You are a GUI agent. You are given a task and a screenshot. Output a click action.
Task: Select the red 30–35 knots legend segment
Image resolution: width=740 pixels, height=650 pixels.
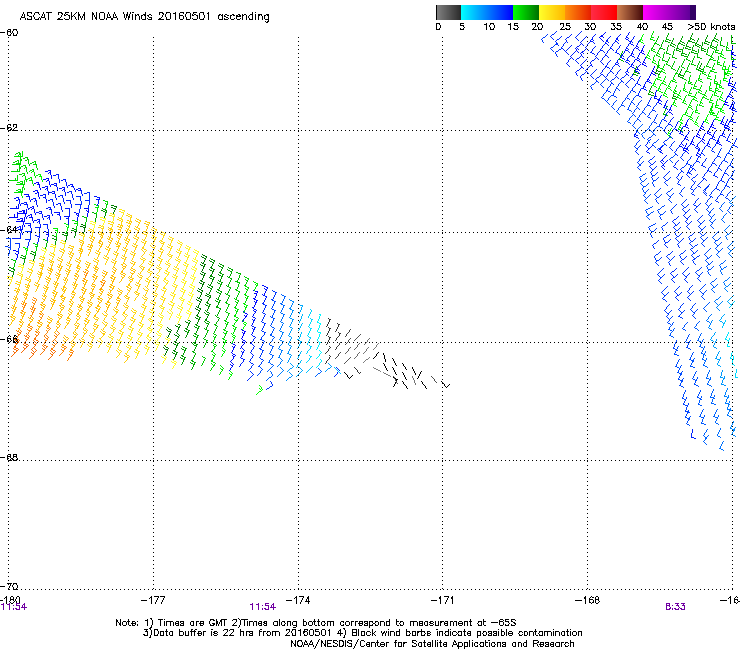604,12
